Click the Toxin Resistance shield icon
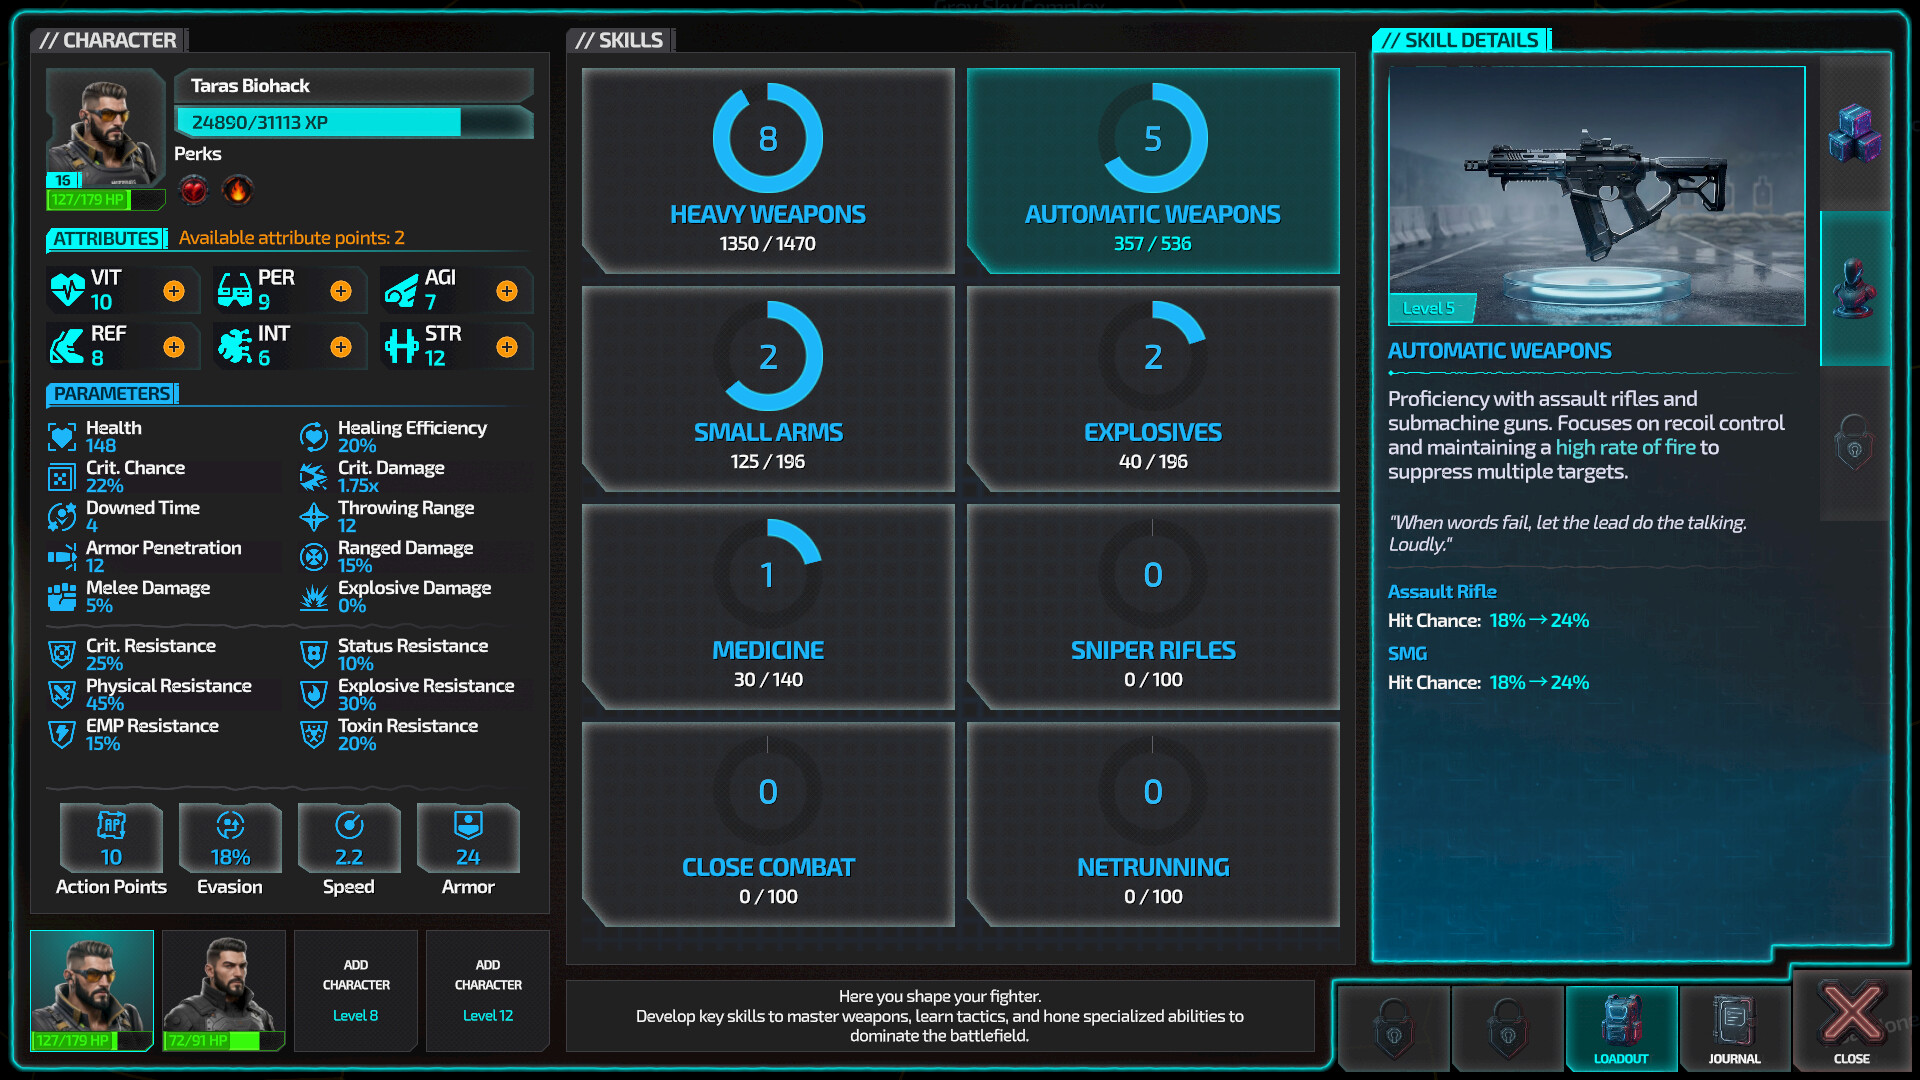 coord(314,735)
